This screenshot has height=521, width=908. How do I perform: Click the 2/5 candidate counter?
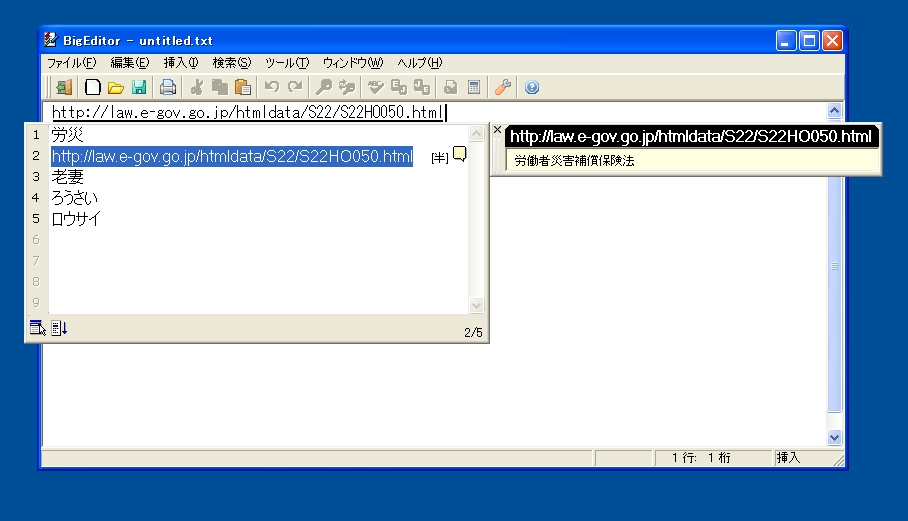point(473,332)
